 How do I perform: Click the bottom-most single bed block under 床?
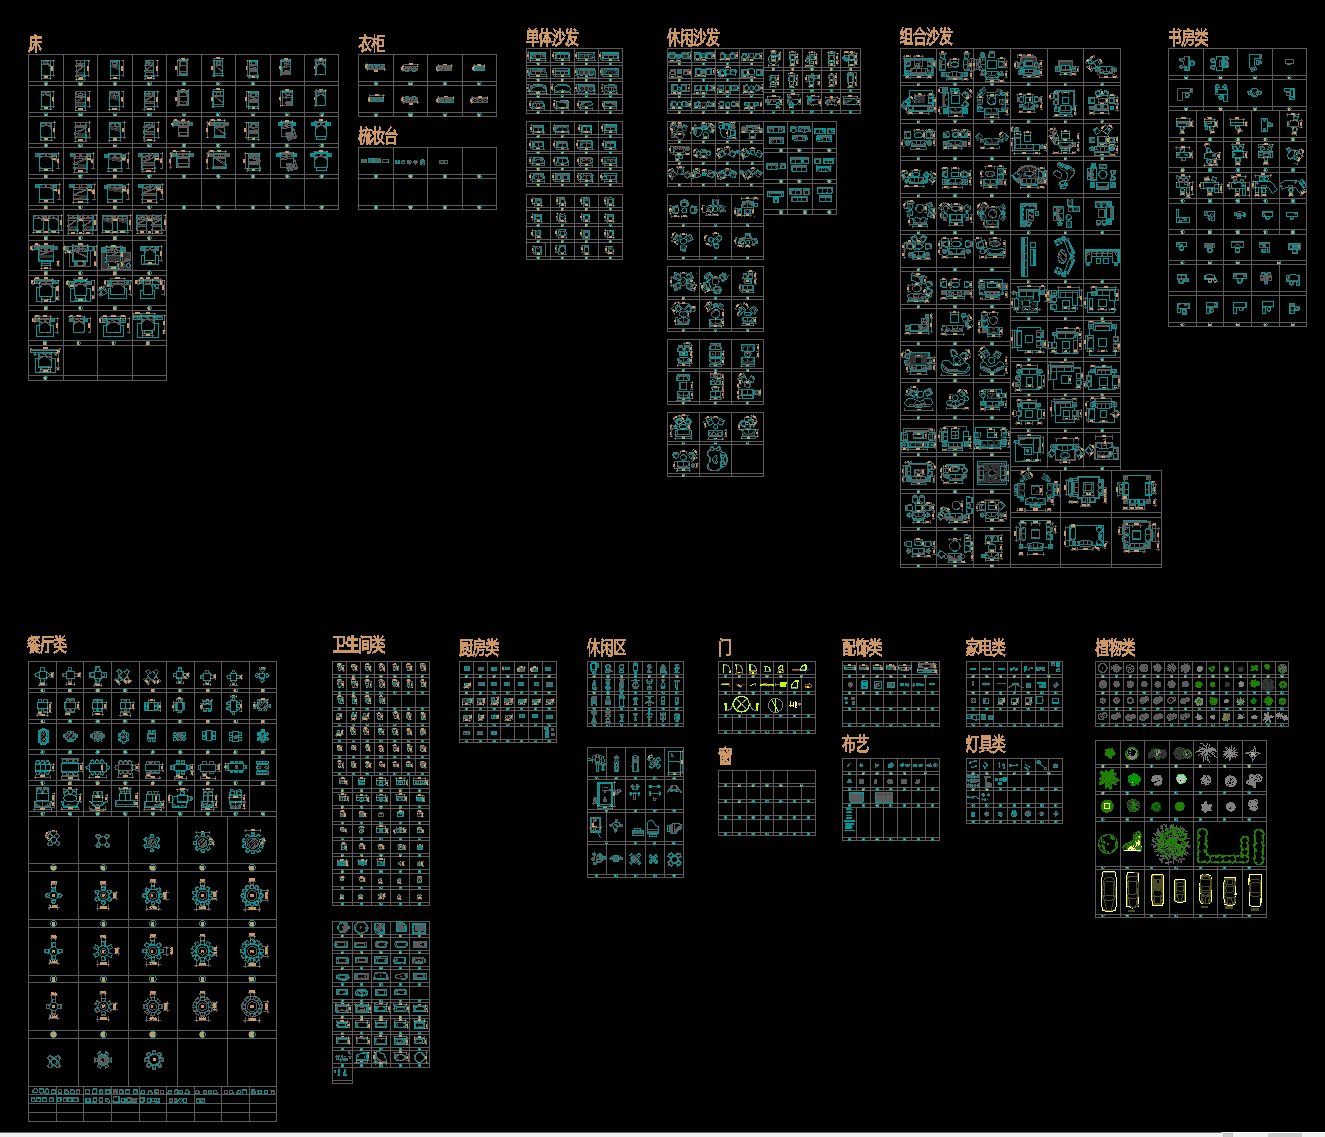point(45,361)
